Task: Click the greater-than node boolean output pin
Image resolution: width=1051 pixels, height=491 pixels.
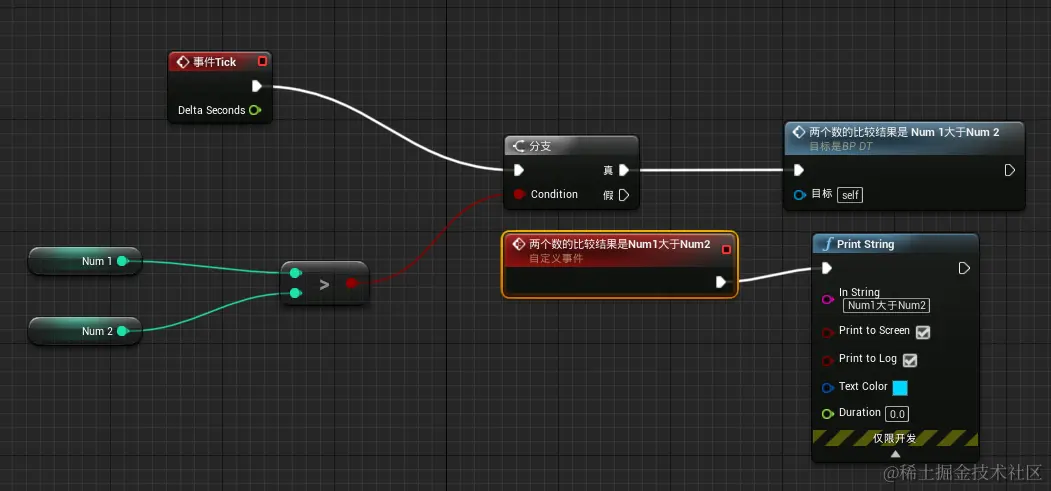Action: (351, 283)
